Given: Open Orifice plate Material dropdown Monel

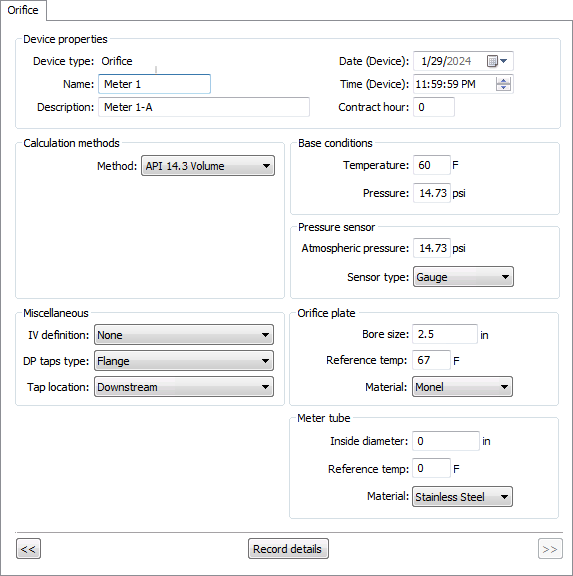Looking at the screenshot, I should click(x=462, y=387).
